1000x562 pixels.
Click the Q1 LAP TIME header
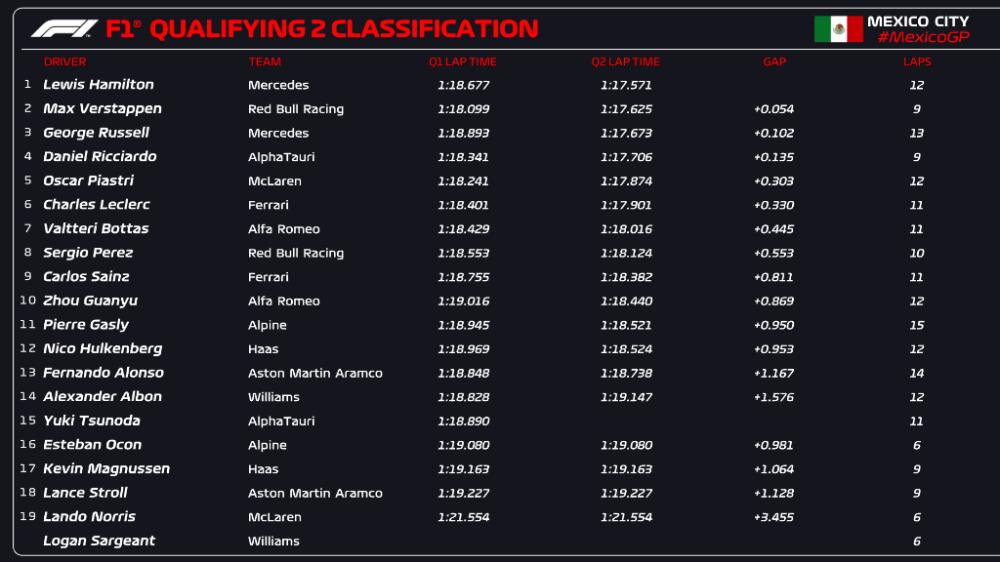(462, 62)
